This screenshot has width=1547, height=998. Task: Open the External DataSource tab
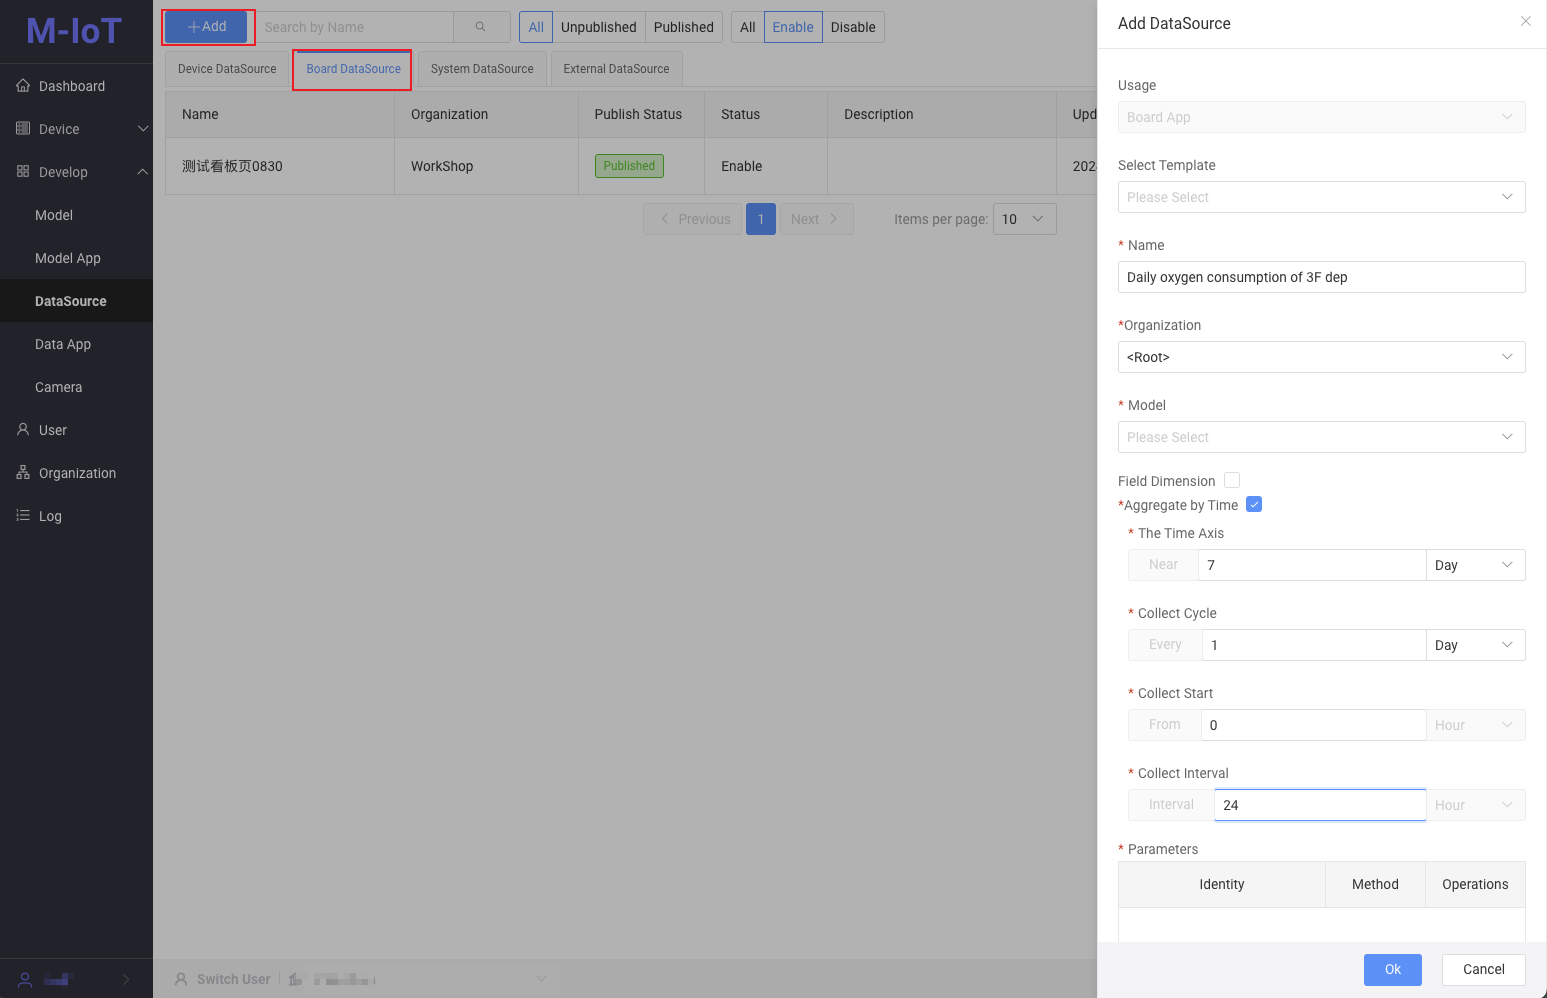(616, 69)
